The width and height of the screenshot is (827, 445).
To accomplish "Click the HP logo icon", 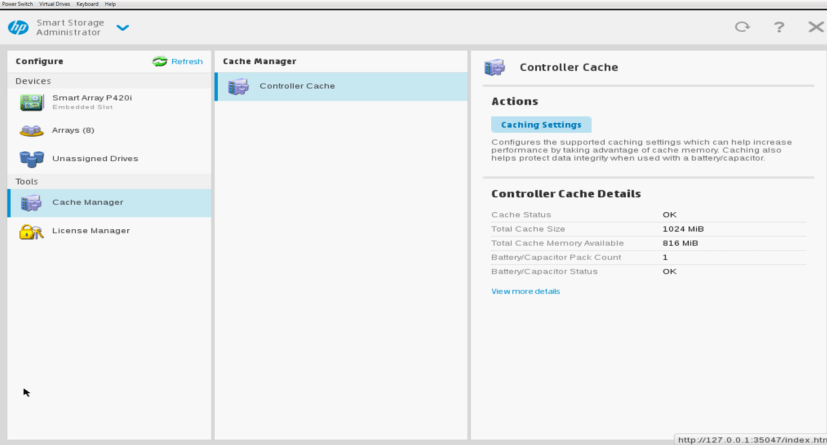I will (x=18, y=27).
